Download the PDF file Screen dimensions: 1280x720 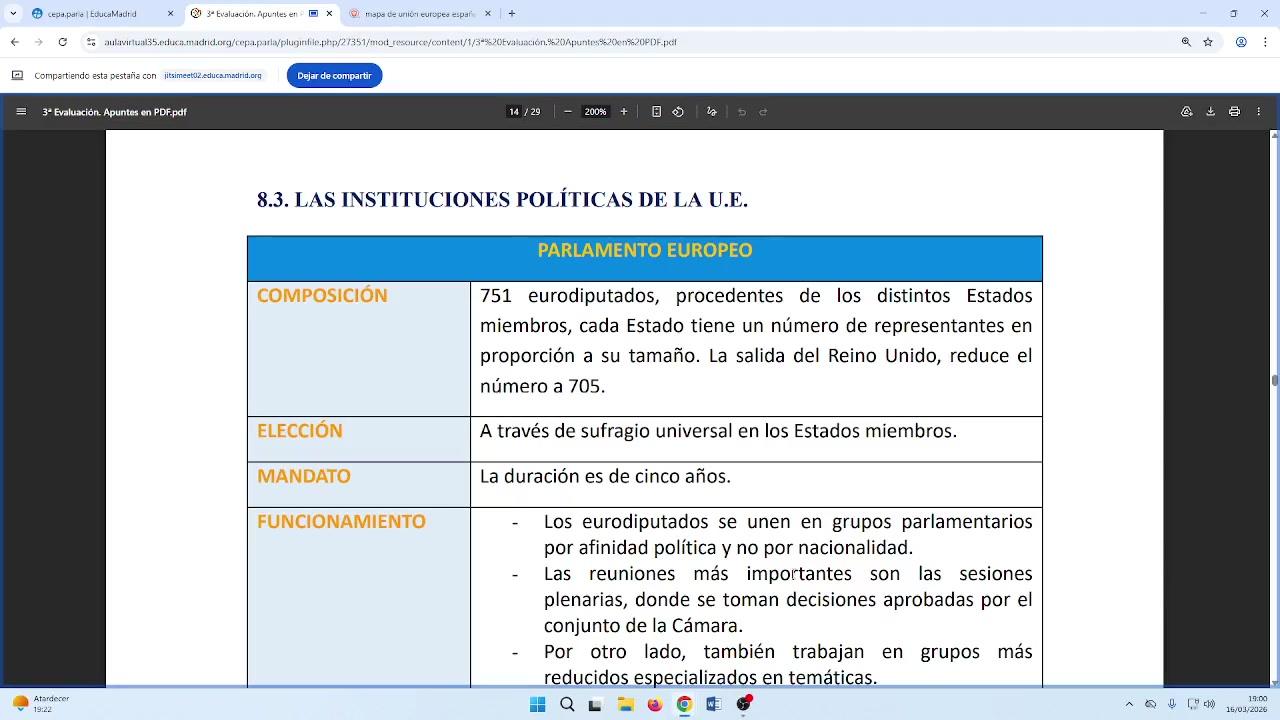(1210, 112)
